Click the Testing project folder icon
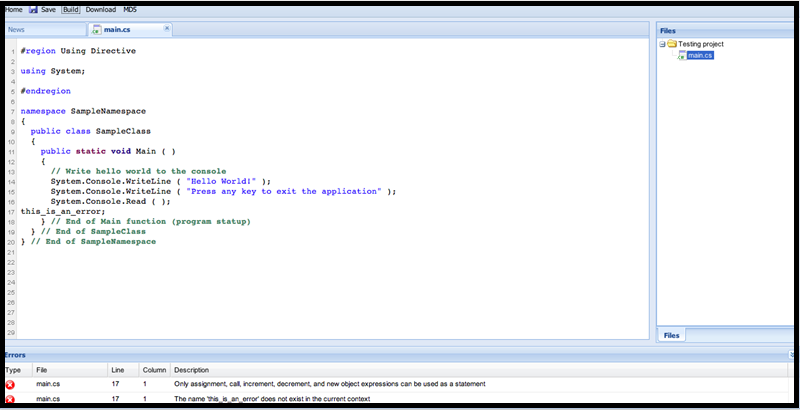 [x=672, y=44]
